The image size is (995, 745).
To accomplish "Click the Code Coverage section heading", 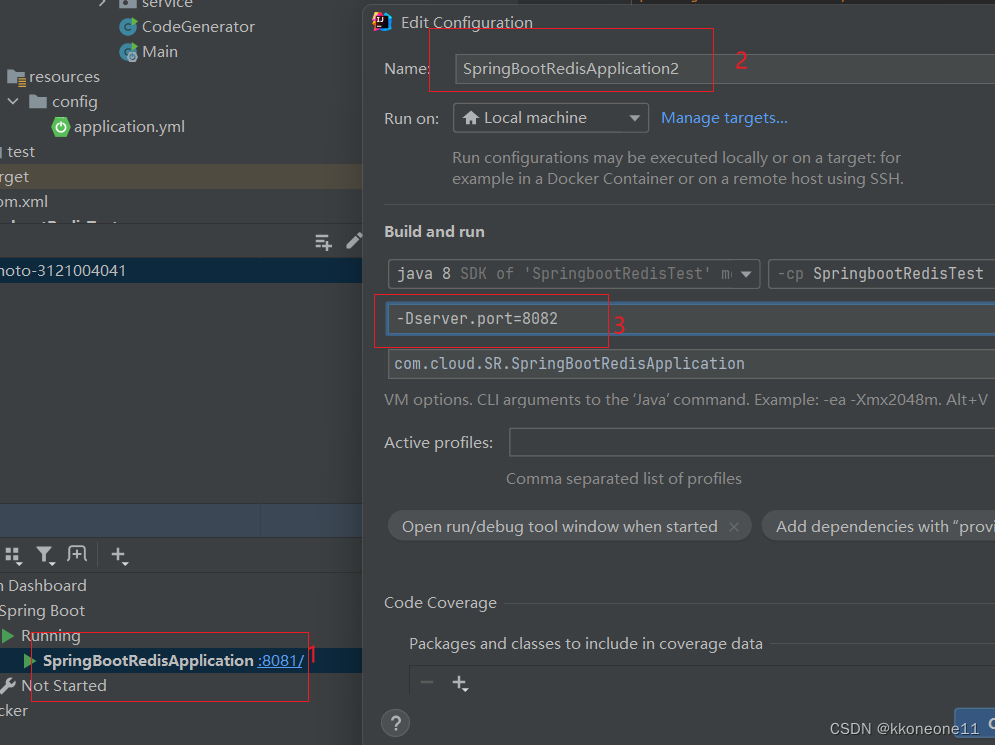I will 440,603.
